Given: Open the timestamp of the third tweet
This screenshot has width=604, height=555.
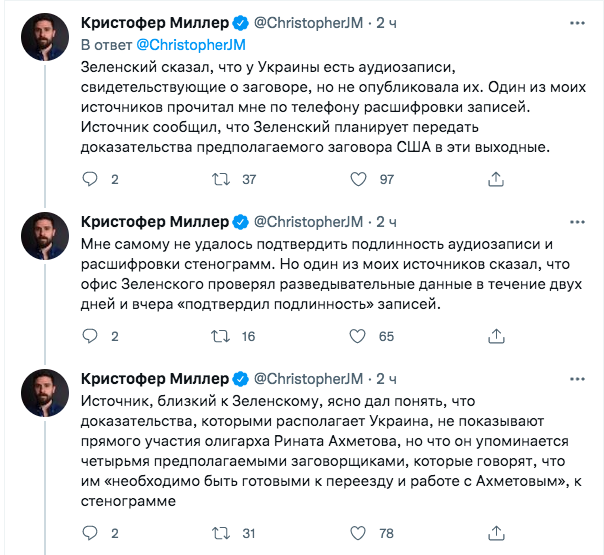Looking at the screenshot, I should coord(386,378).
